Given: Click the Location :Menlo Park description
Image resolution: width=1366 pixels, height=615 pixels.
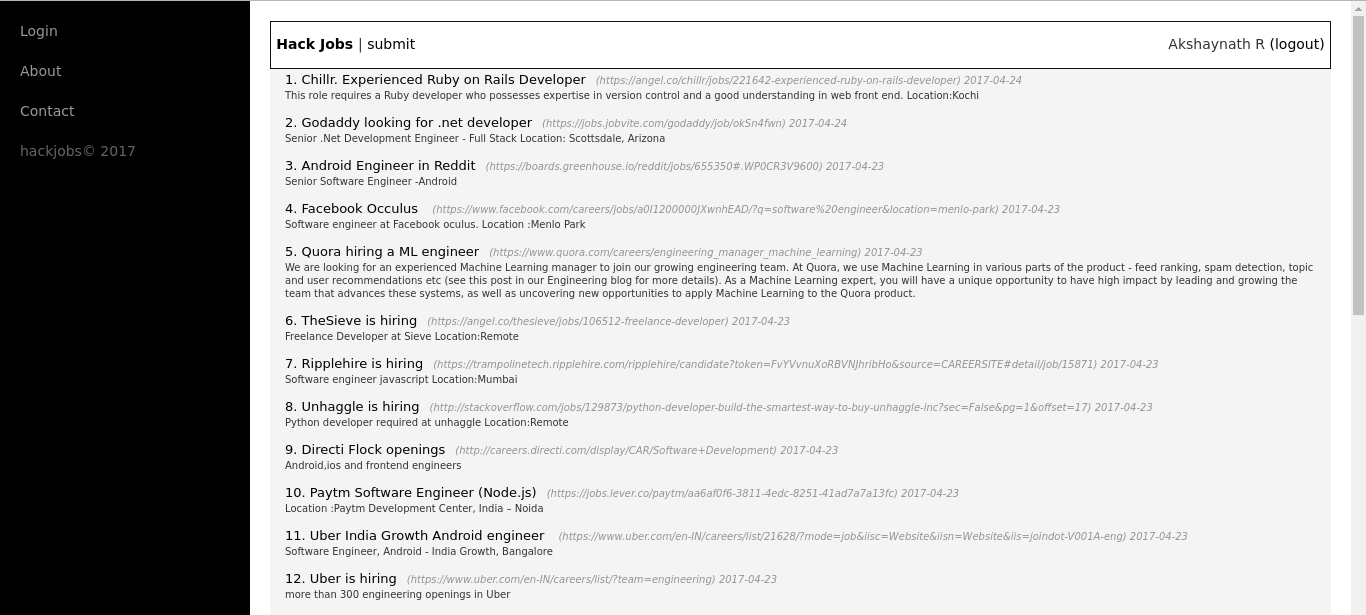Looking at the screenshot, I should click(435, 225).
